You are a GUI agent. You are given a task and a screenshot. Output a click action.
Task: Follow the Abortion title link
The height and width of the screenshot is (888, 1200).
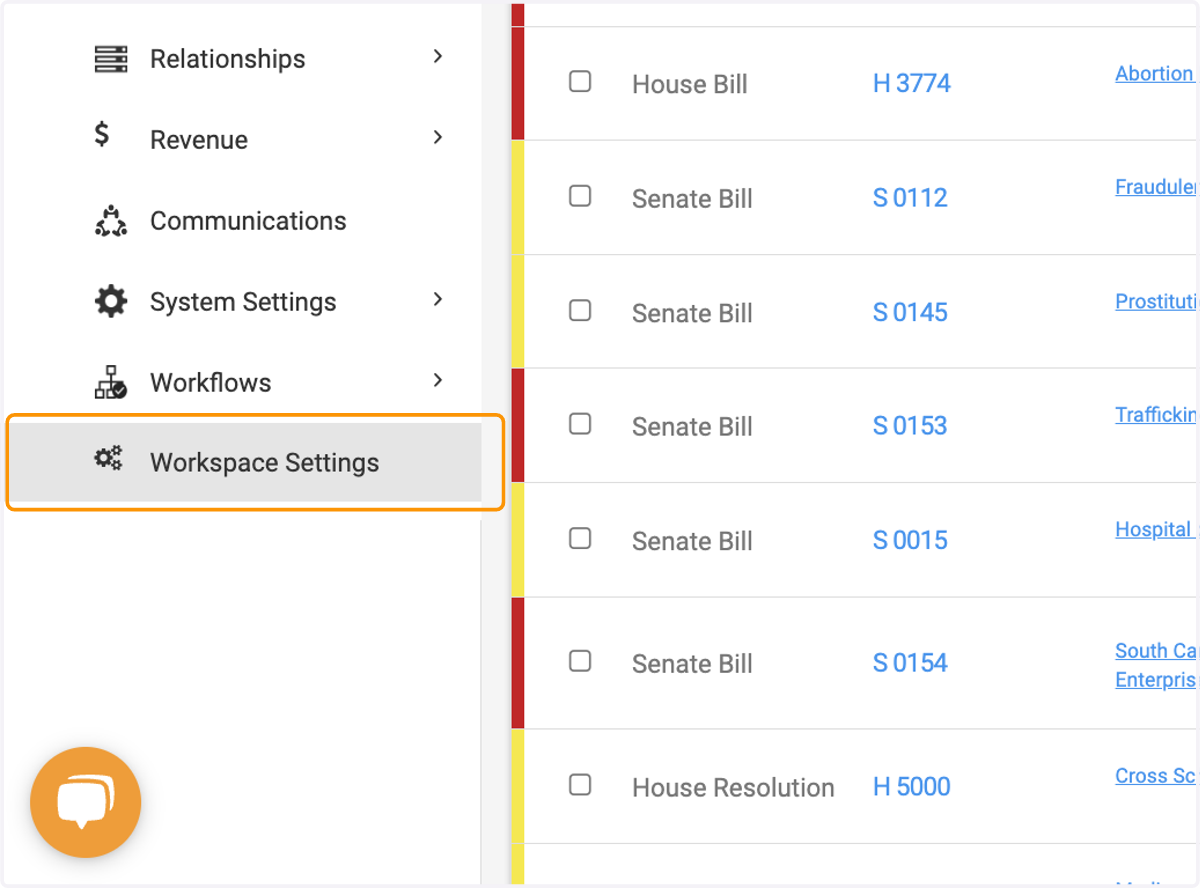1155,74
